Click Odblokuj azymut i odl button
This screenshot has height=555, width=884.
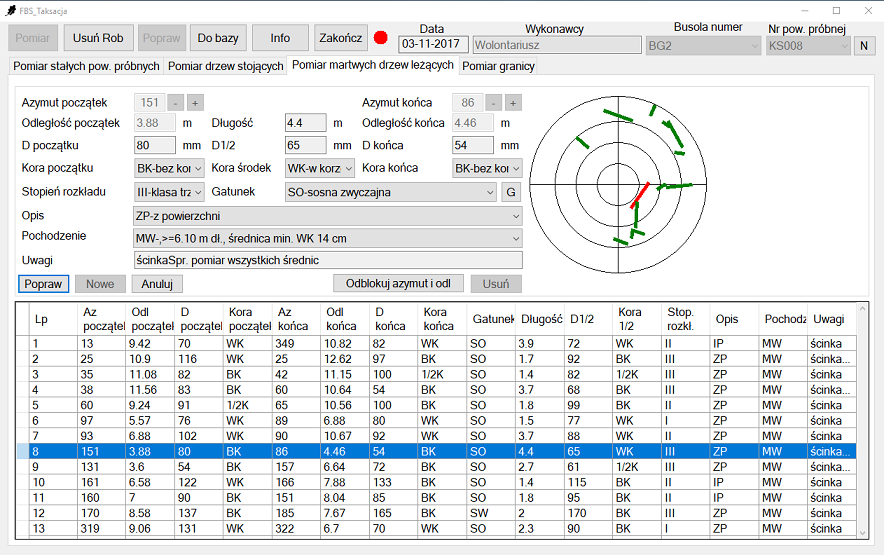[398, 283]
